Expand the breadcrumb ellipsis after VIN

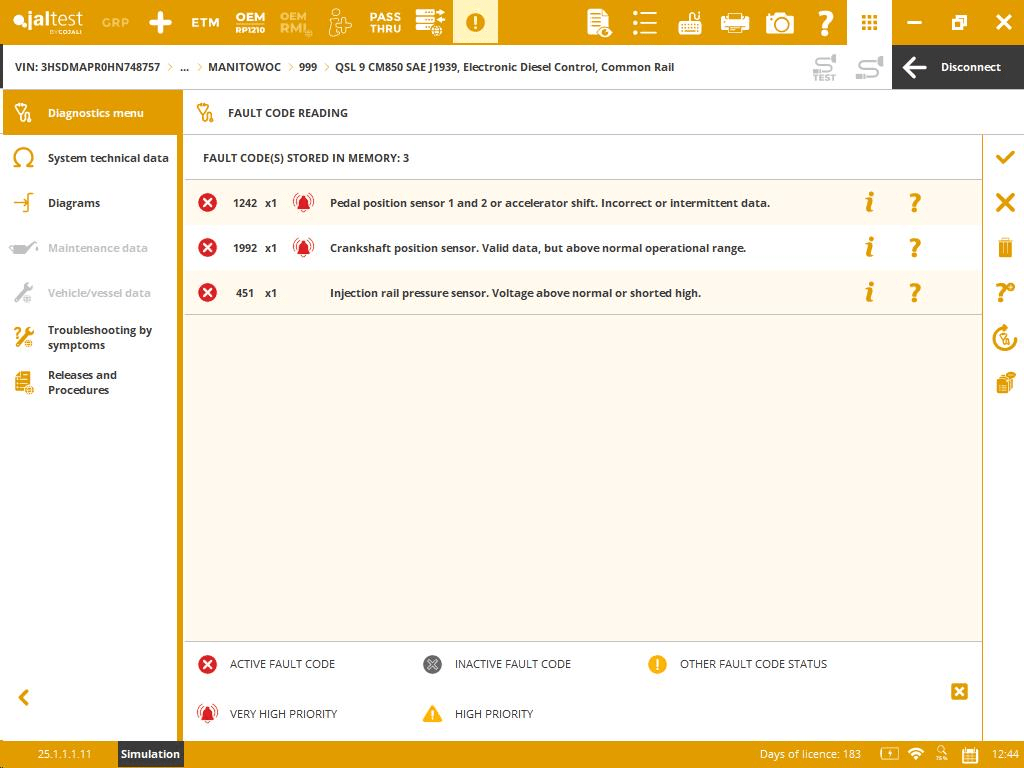(184, 67)
